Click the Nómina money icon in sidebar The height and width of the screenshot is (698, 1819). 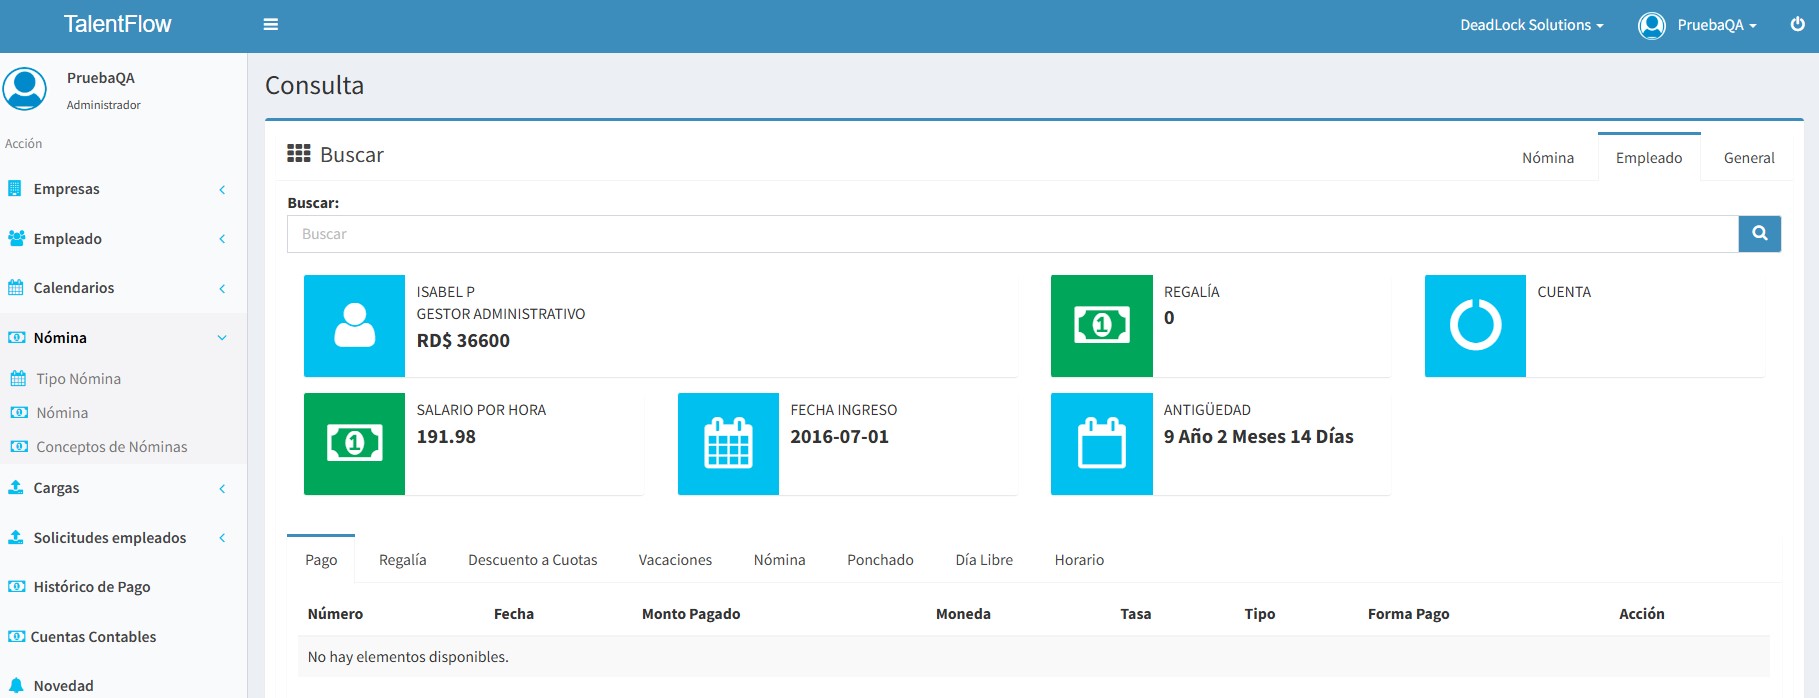pyautogui.click(x=17, y=337)
